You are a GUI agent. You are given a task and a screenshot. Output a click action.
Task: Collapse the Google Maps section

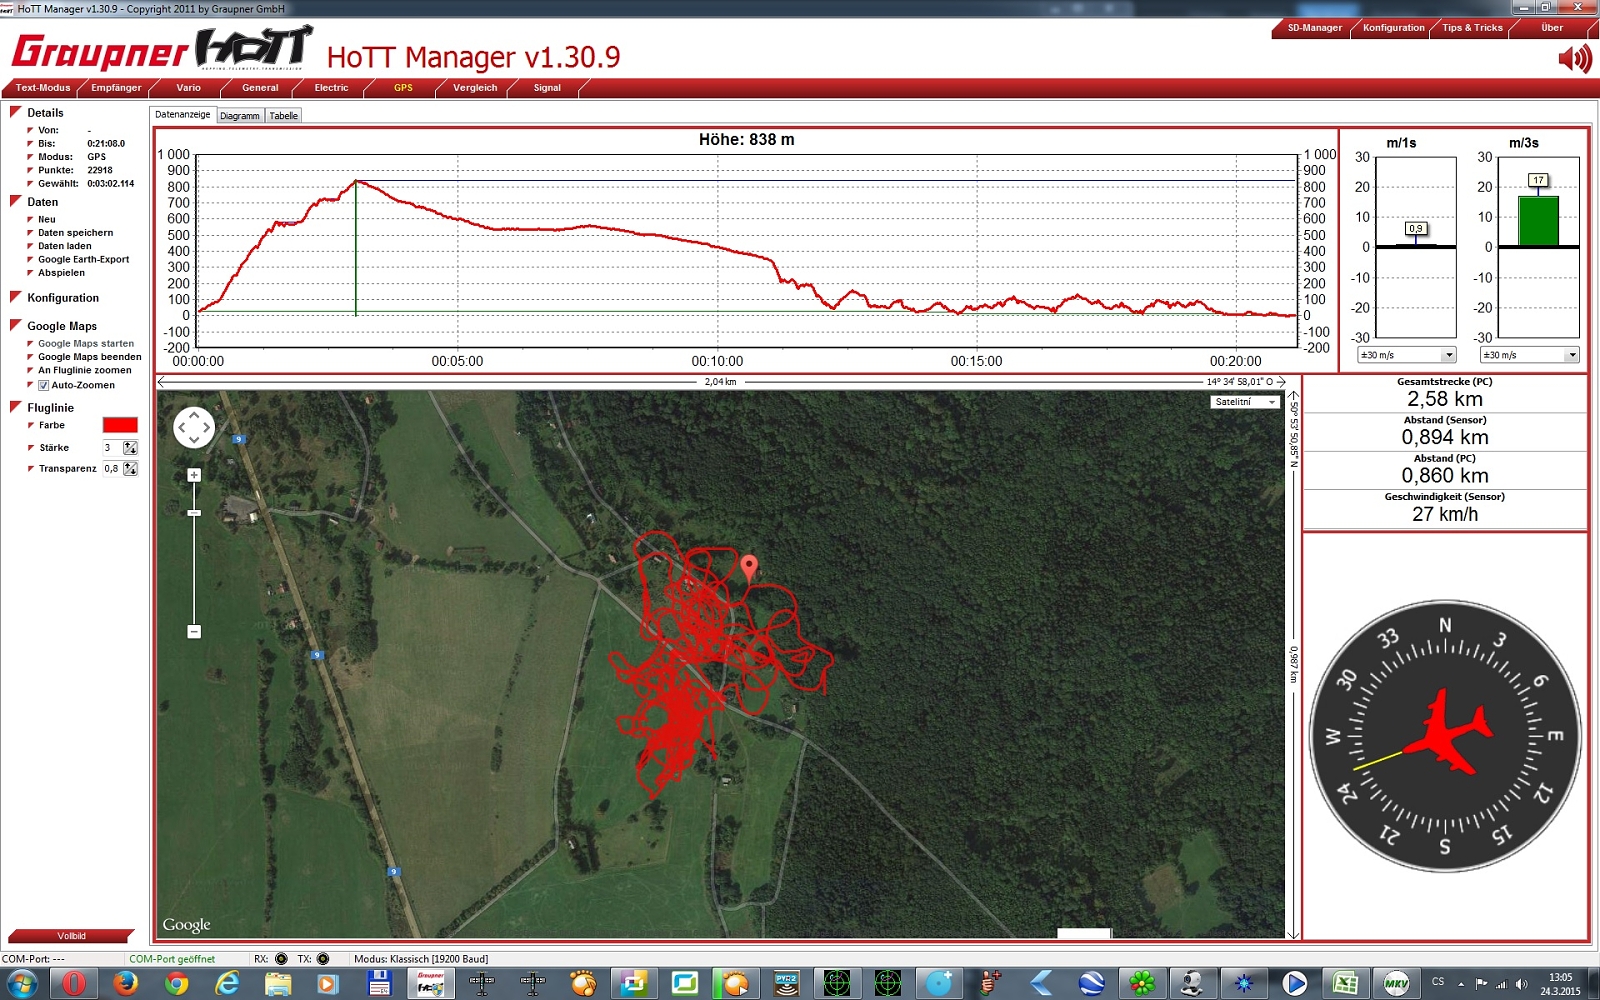15,325
